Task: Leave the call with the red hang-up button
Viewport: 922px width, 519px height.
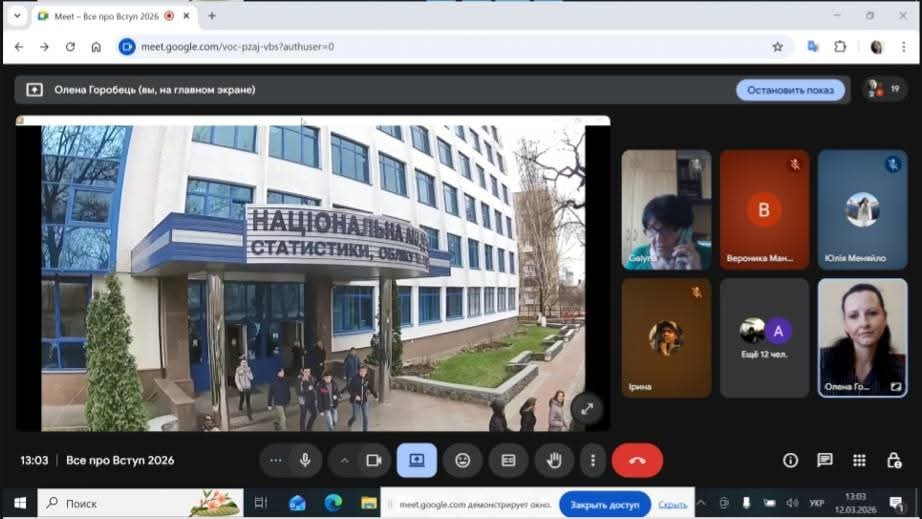Action: coord(637,460)
